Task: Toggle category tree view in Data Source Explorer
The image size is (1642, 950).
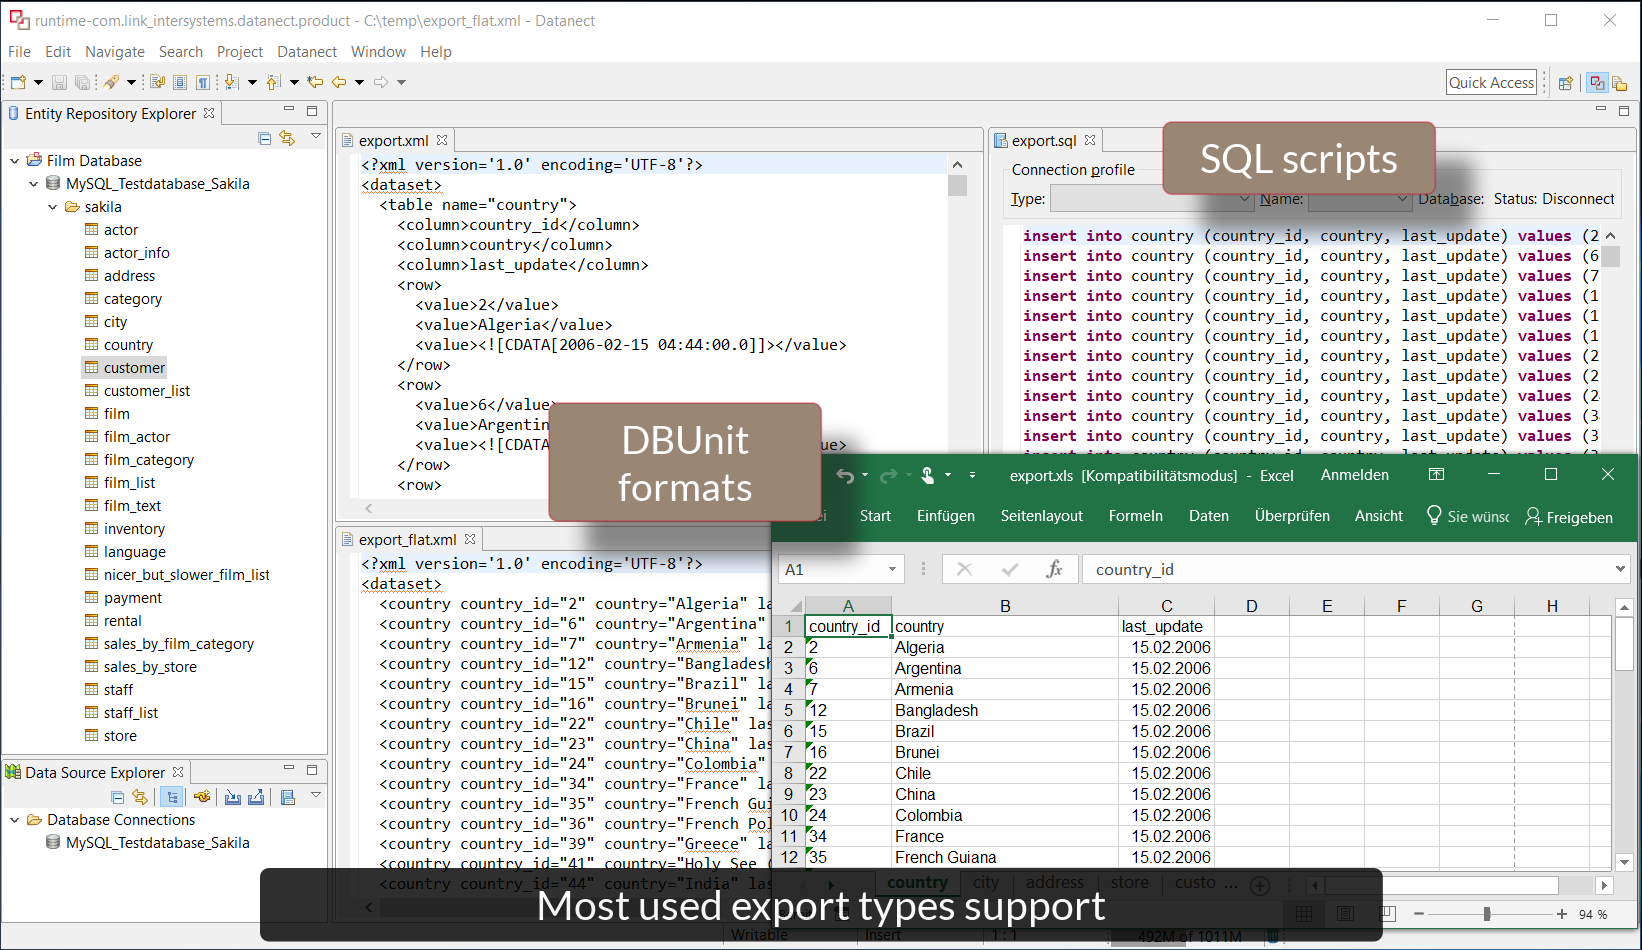Action: pyautogui.click(x=172, y=797)
